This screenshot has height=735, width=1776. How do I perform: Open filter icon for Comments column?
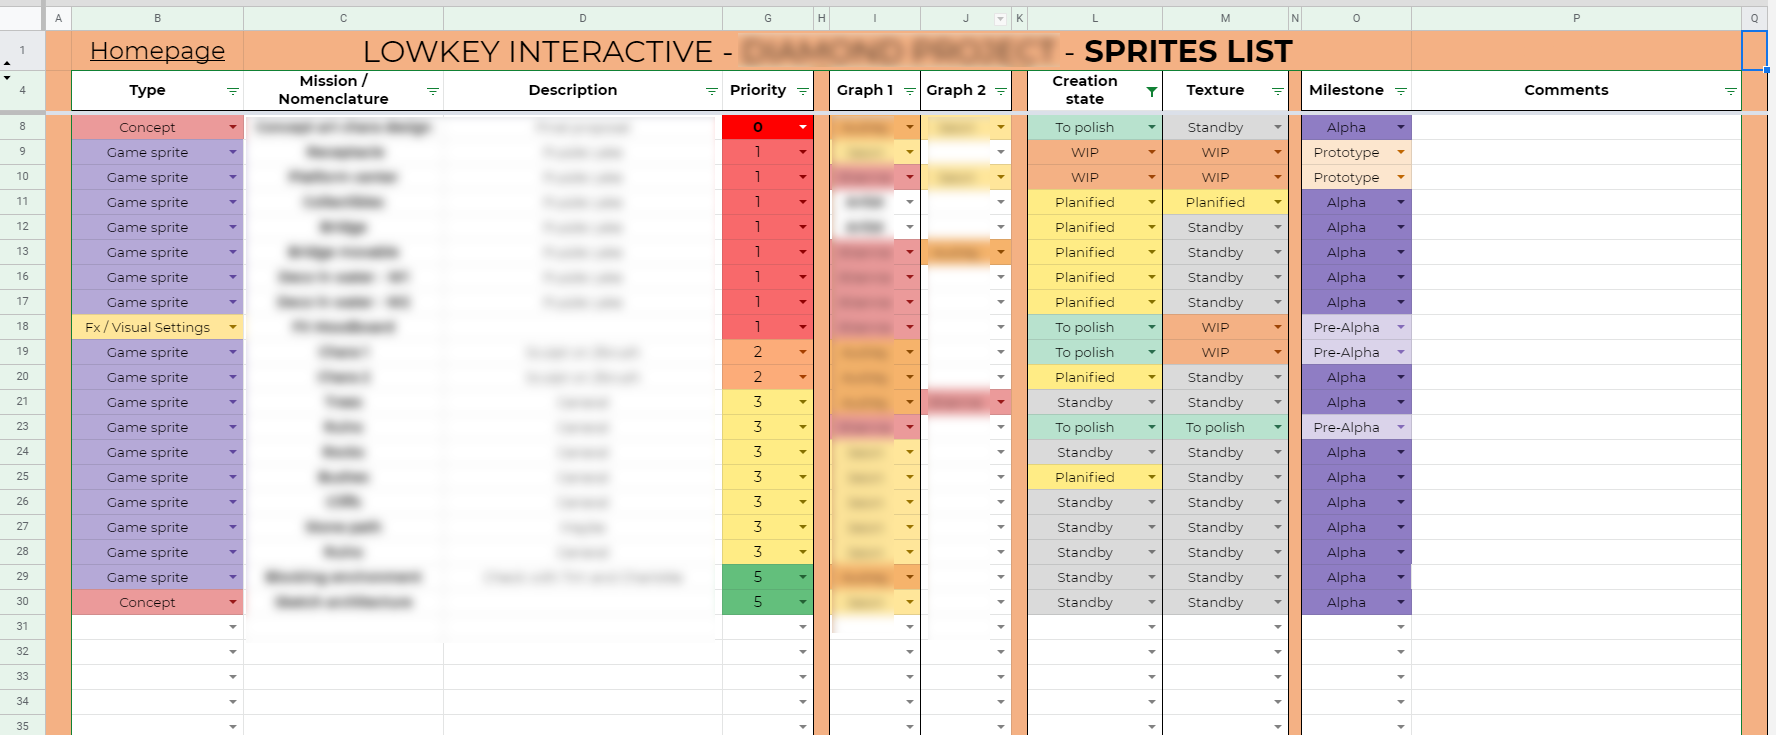(x=1731, y=91)
